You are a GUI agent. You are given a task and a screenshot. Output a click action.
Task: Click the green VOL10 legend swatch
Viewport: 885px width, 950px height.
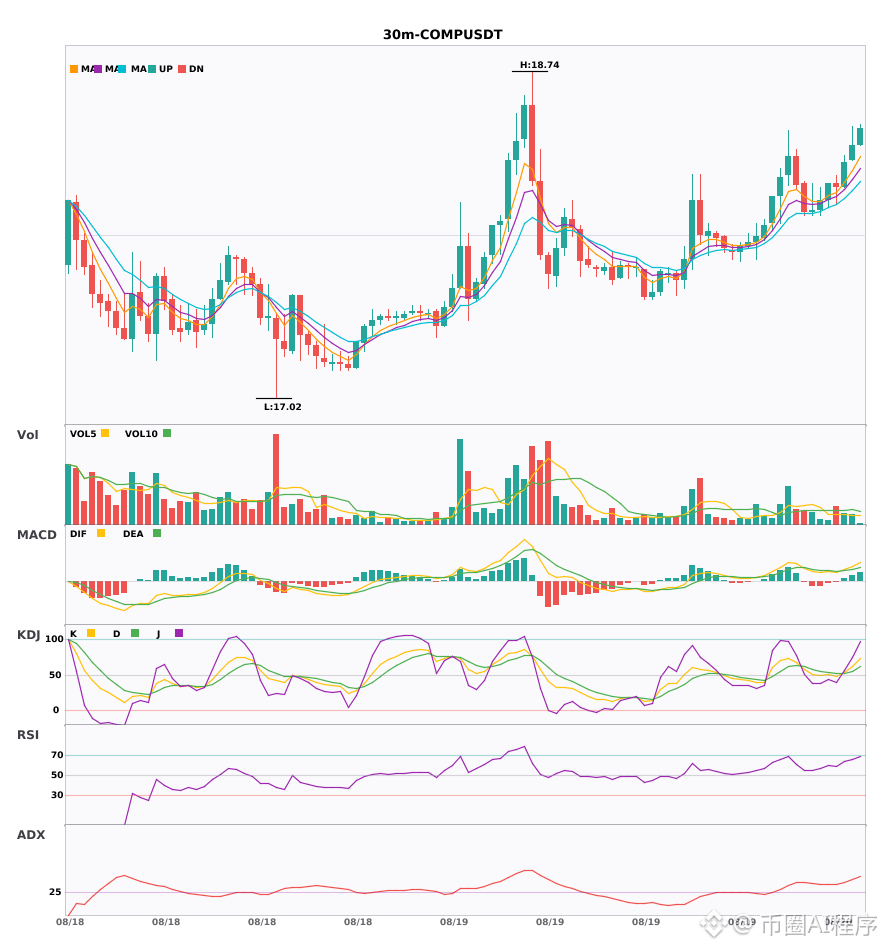point(167,433)
